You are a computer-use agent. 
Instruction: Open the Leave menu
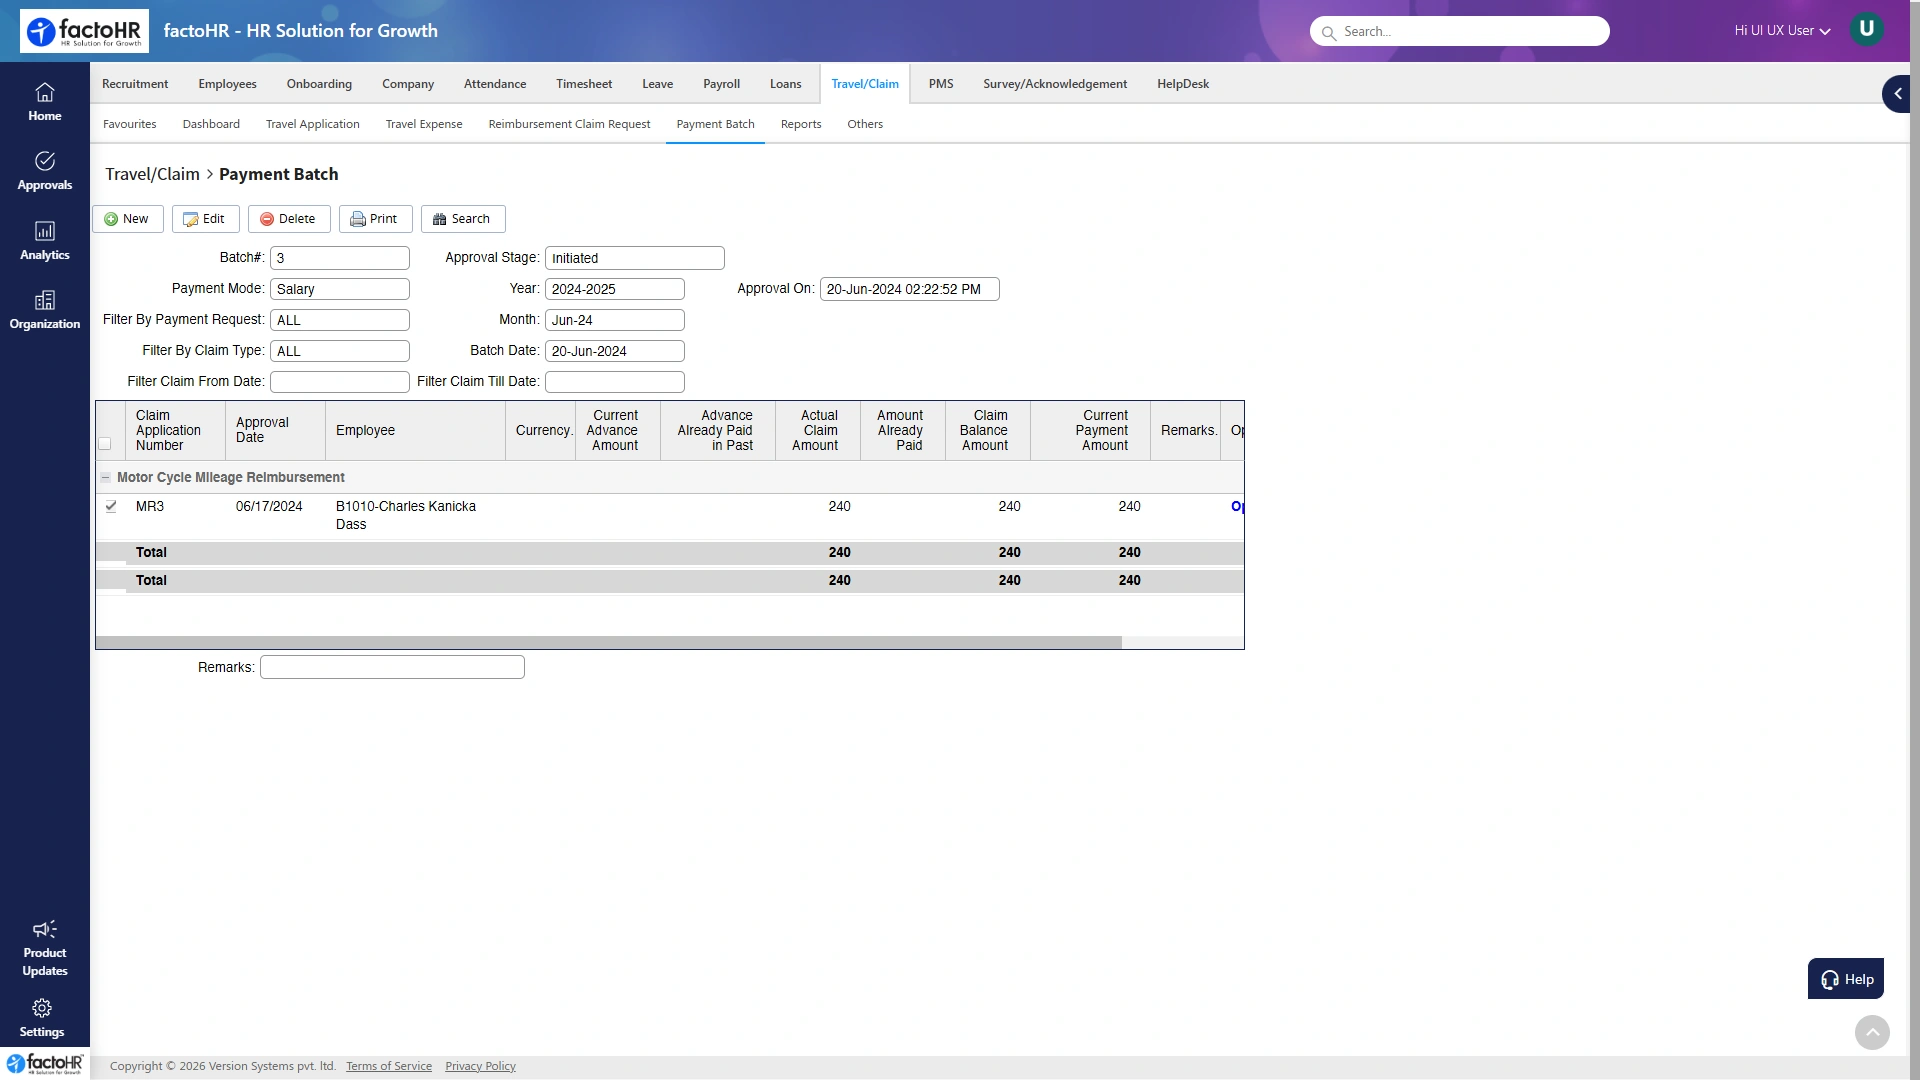point(657,84)
